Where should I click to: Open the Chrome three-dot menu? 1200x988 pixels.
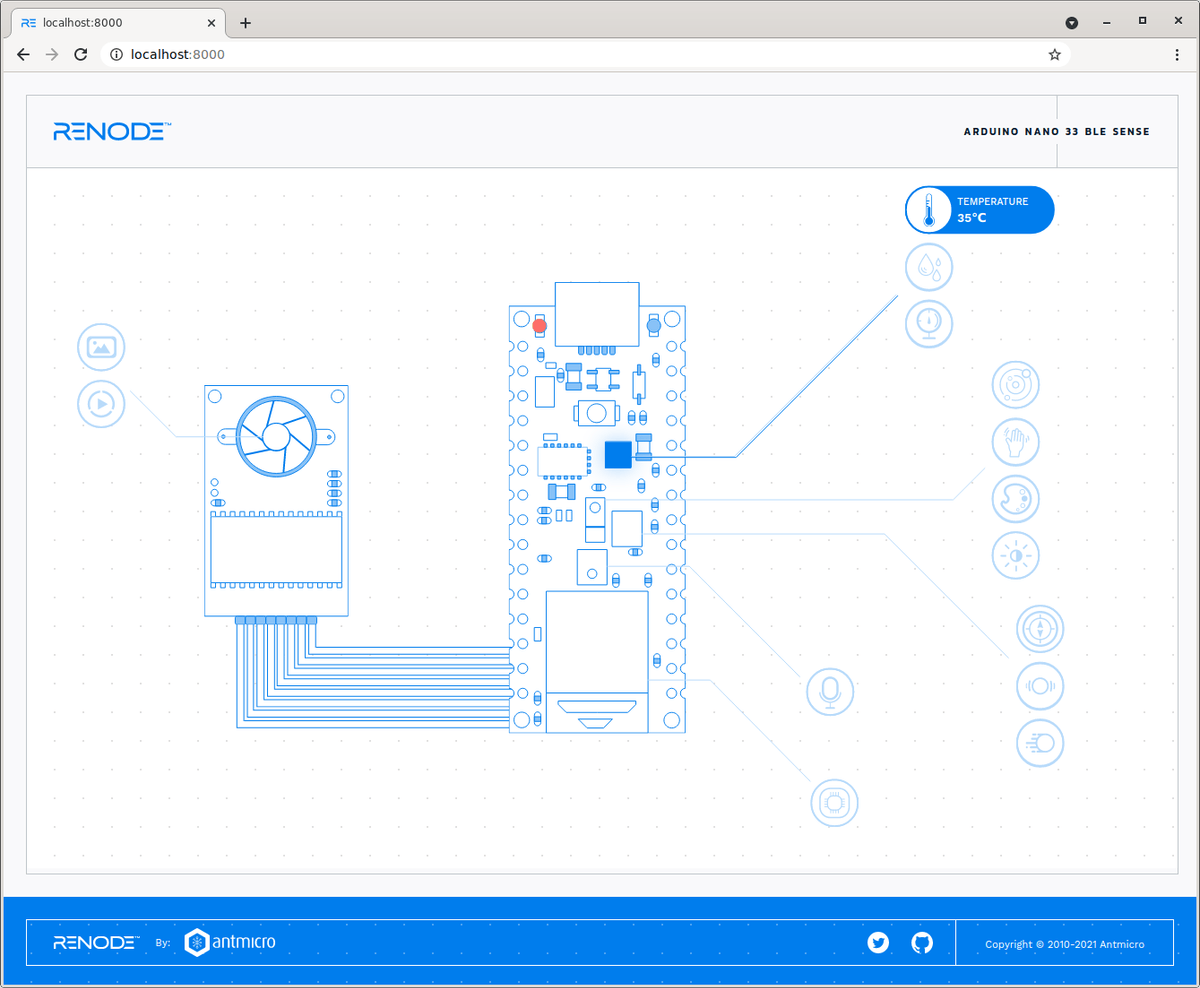(1177, 54)
